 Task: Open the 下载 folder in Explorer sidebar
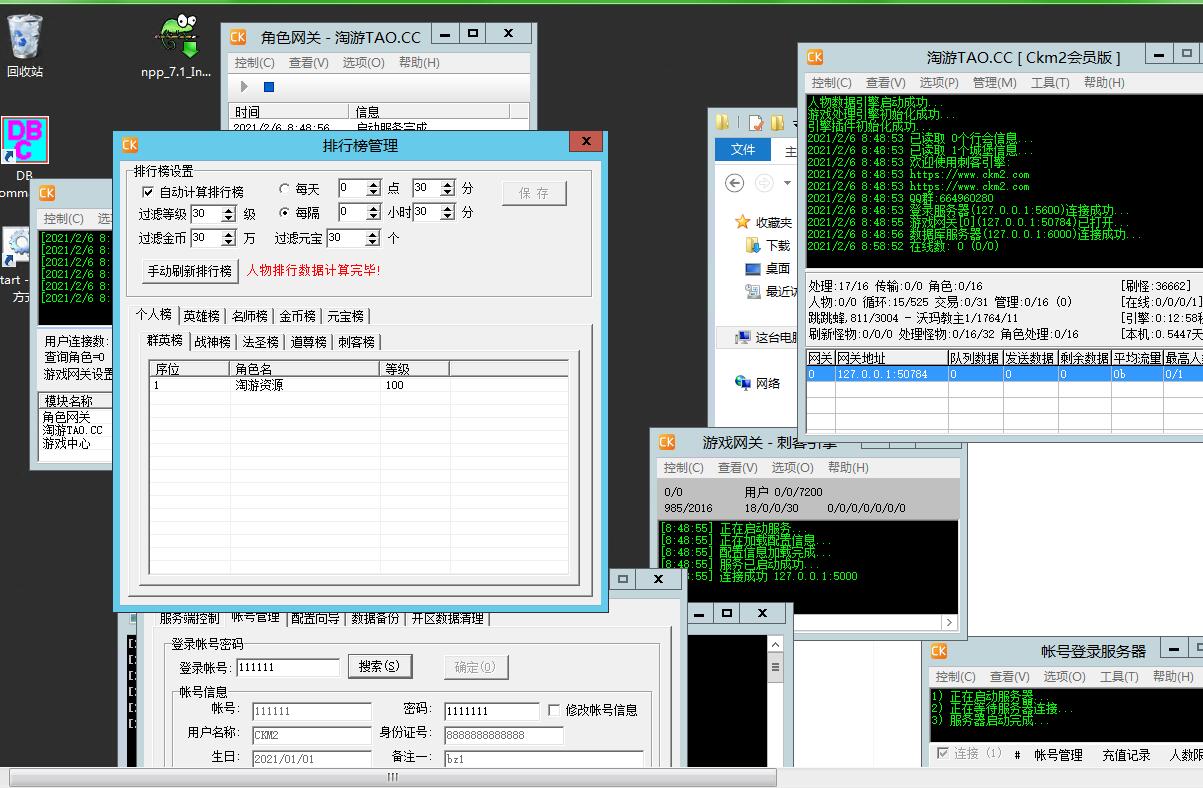pyautogui.click(x=778, y=245)
